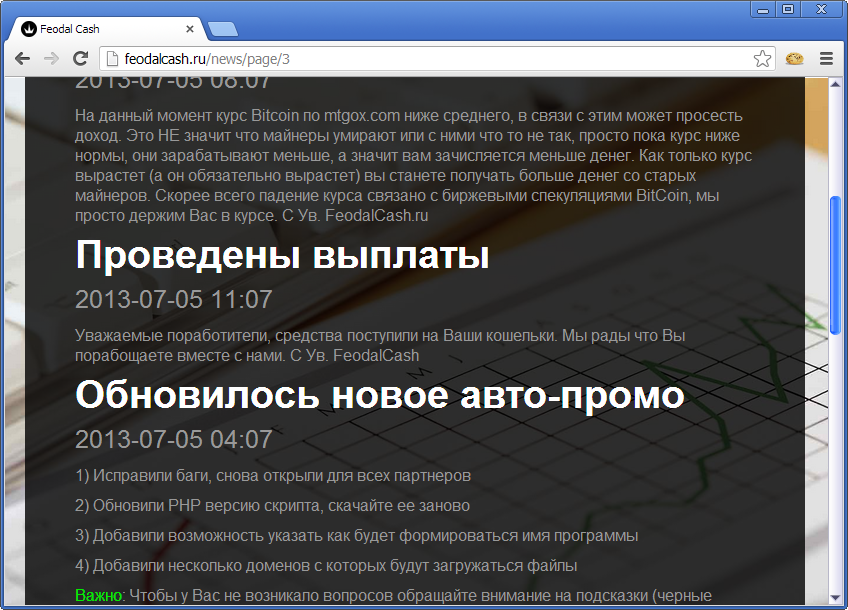The height and width of the screenshot is (610, 848).
Task: Click the line '2) Обновили PHP версию скрипта'
Action: pos(273,506)
